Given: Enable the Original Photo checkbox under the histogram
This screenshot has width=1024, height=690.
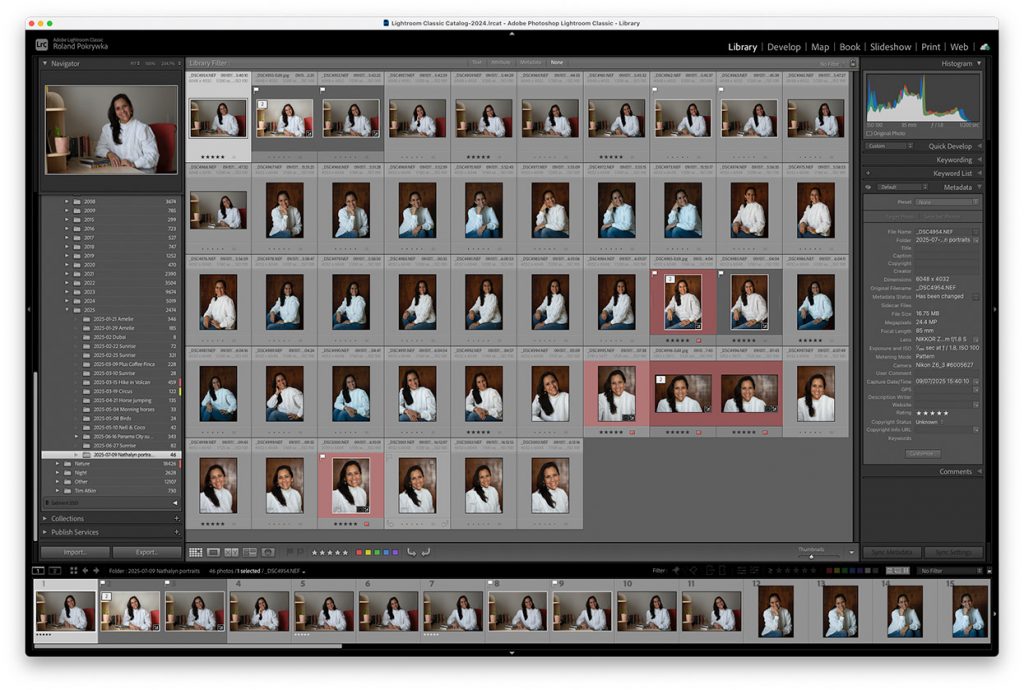Looking at the screenshot, I should (869, 133).
